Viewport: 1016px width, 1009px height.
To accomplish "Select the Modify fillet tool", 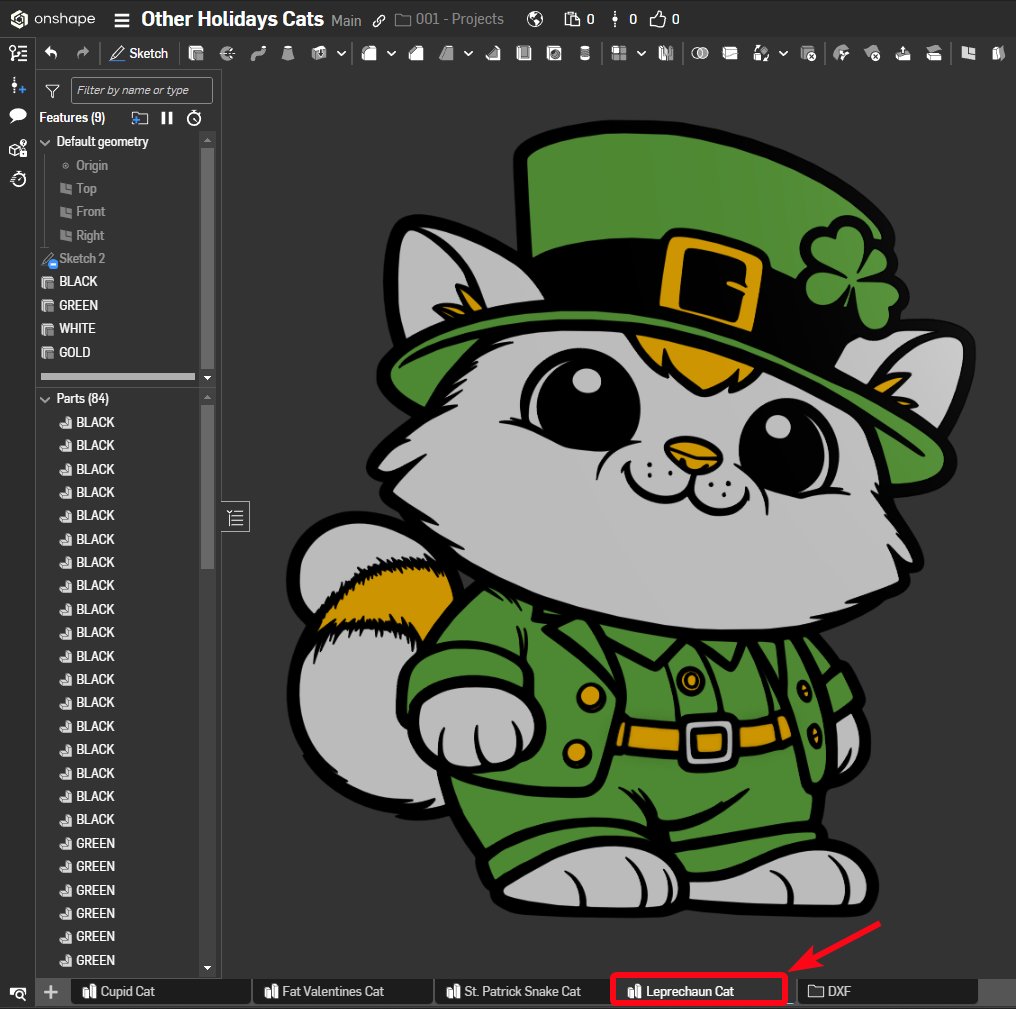I will (842, 53).
